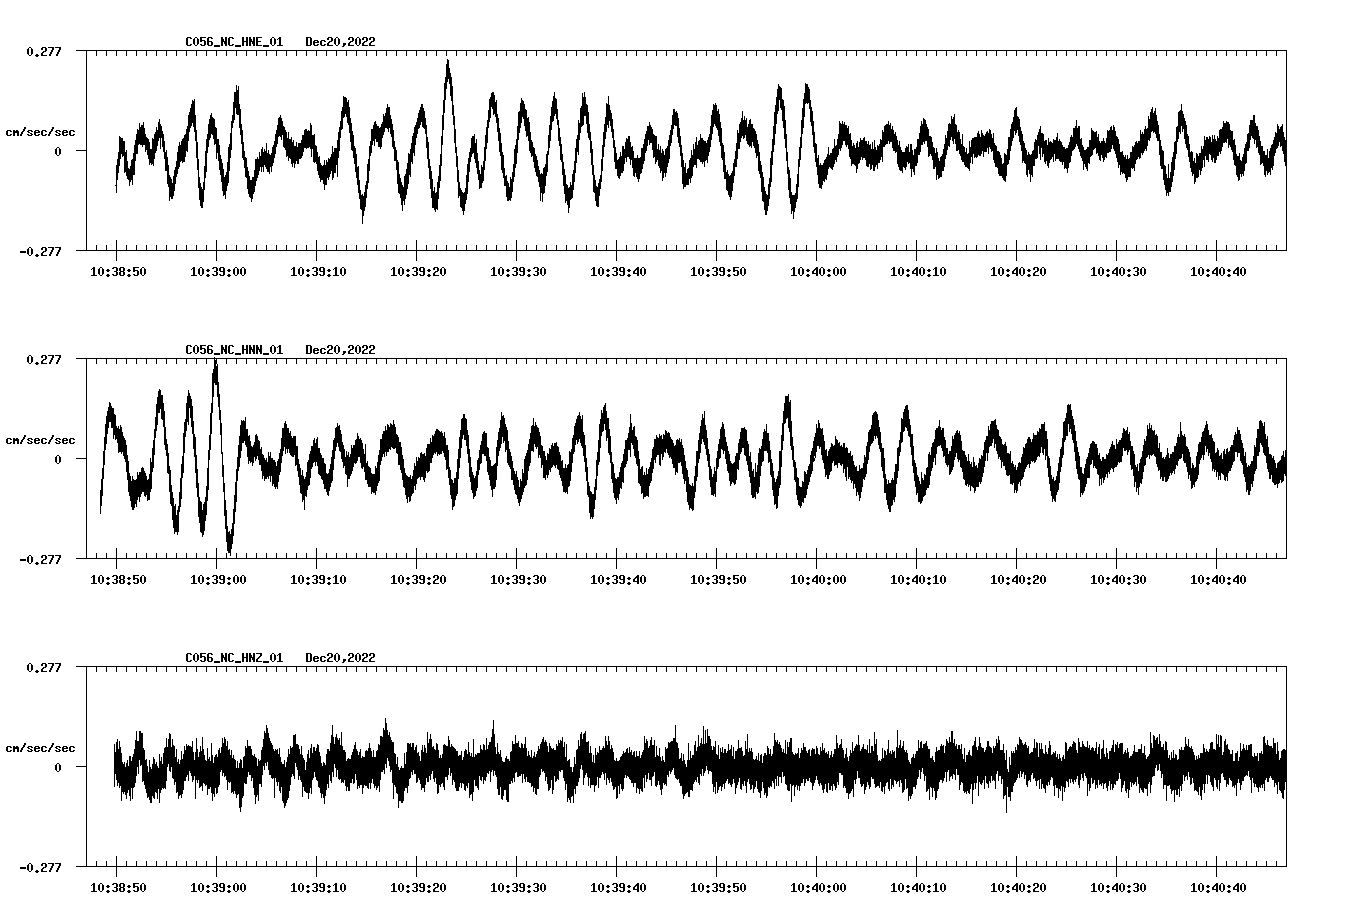The image size is (1358, 924).
Task: Click the largest peak of the HNE waveform
Action: 449,63
